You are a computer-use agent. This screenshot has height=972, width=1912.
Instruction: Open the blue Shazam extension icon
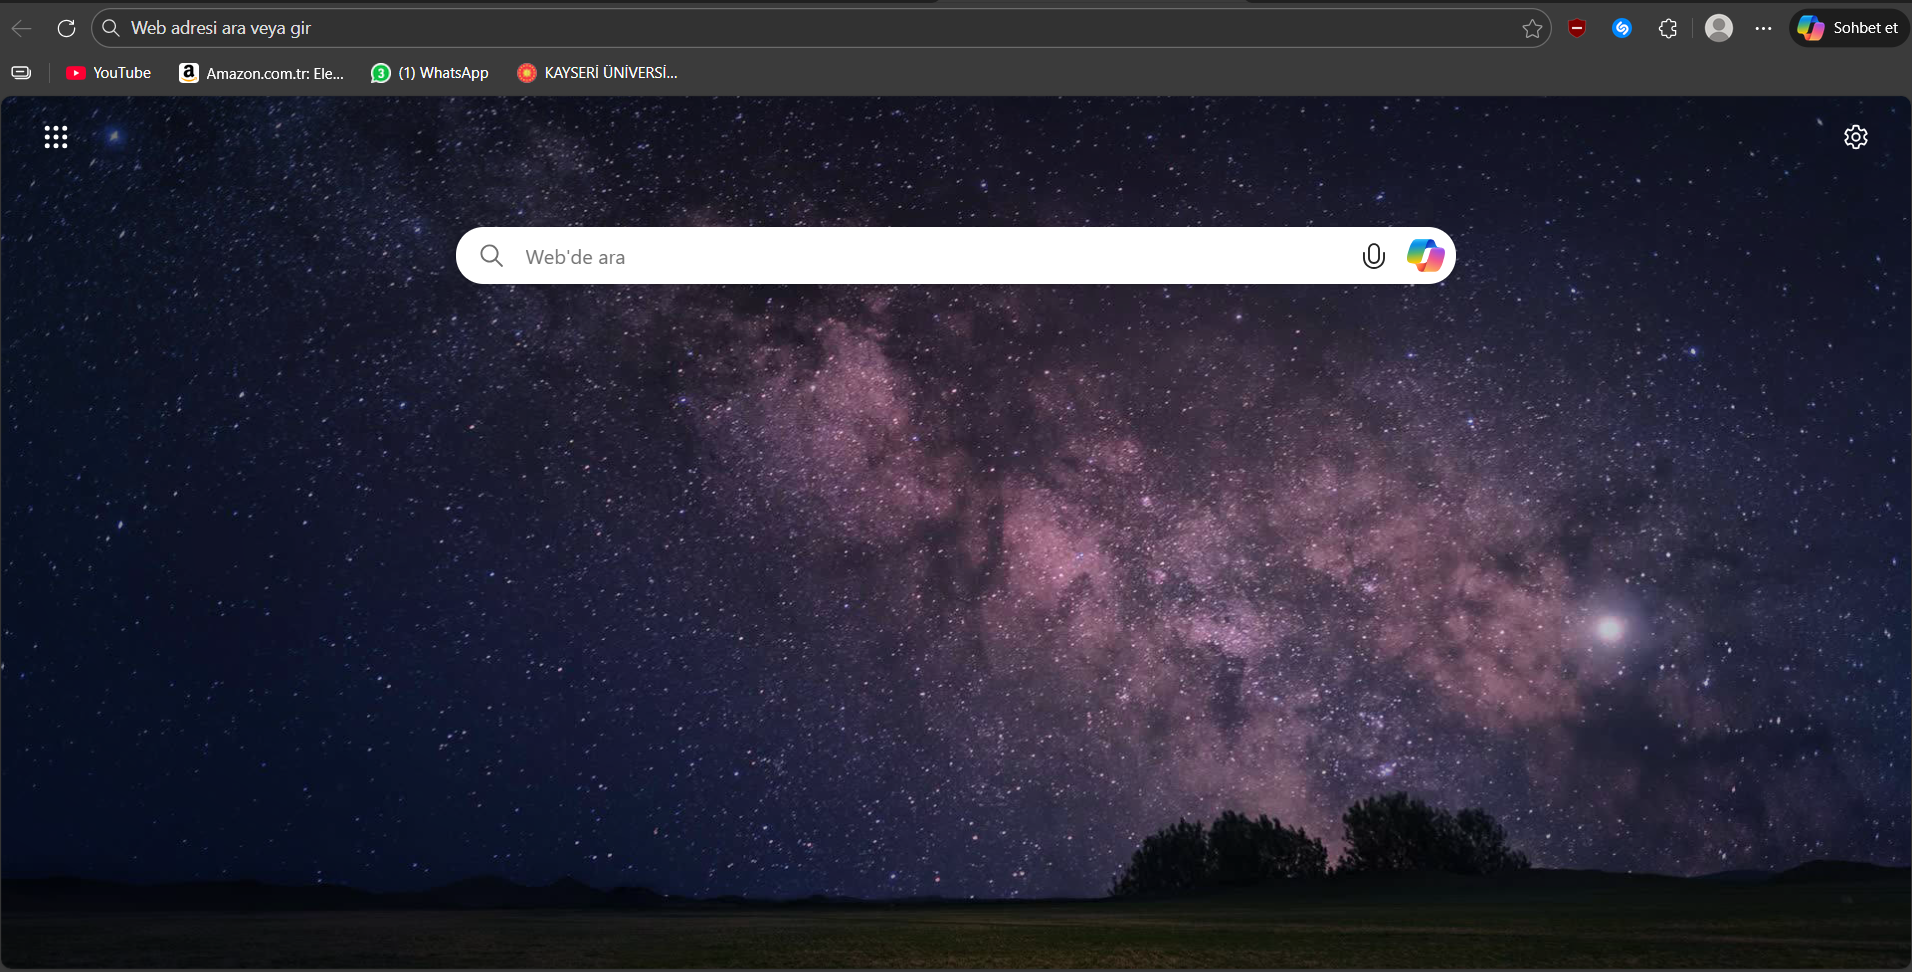1622,28
